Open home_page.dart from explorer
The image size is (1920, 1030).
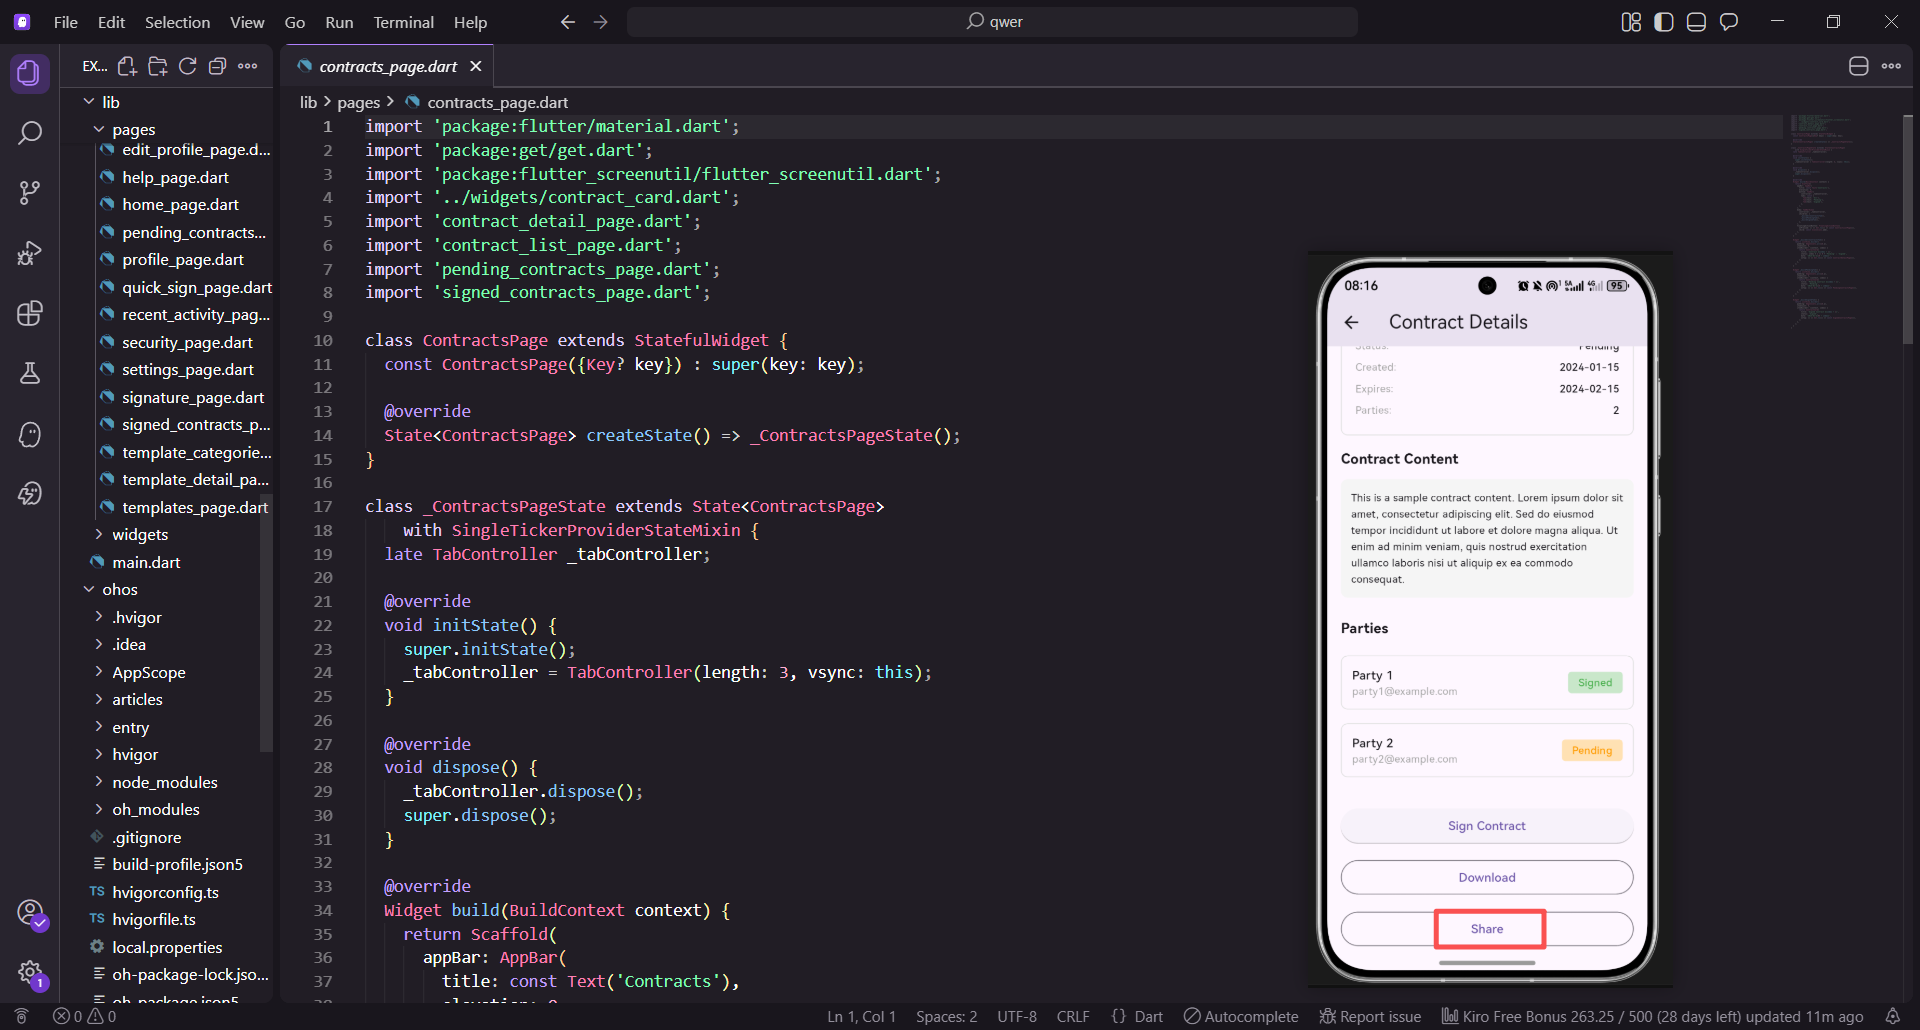point(180,205)
